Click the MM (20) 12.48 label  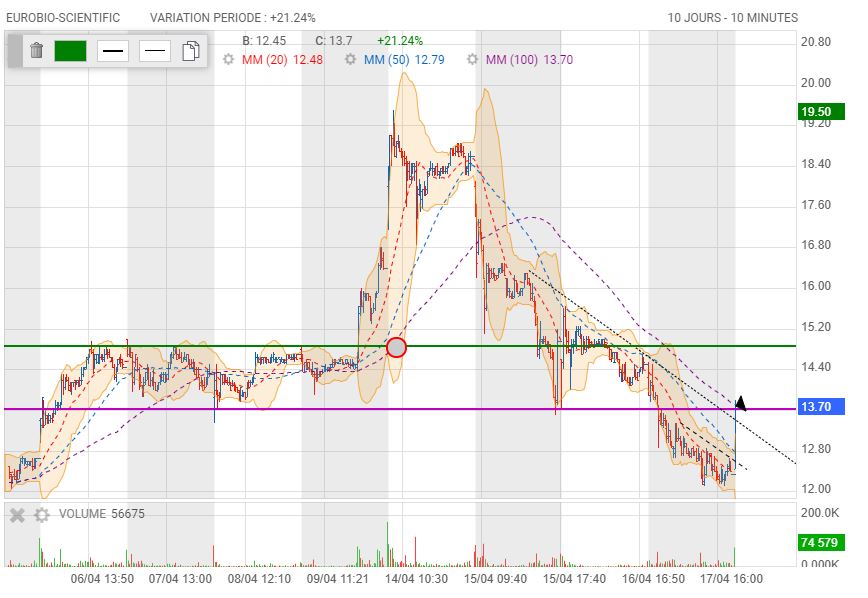click(282, 60)
